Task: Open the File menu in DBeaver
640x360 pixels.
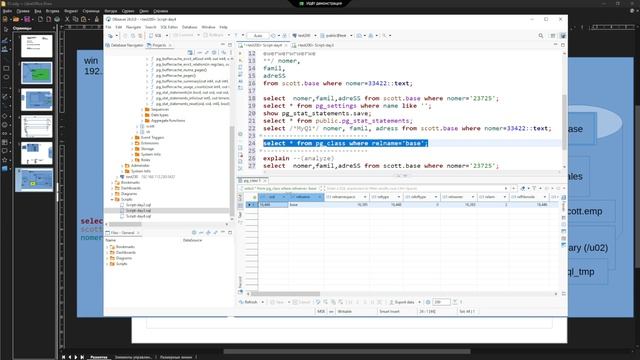Action: click(108, 27)
